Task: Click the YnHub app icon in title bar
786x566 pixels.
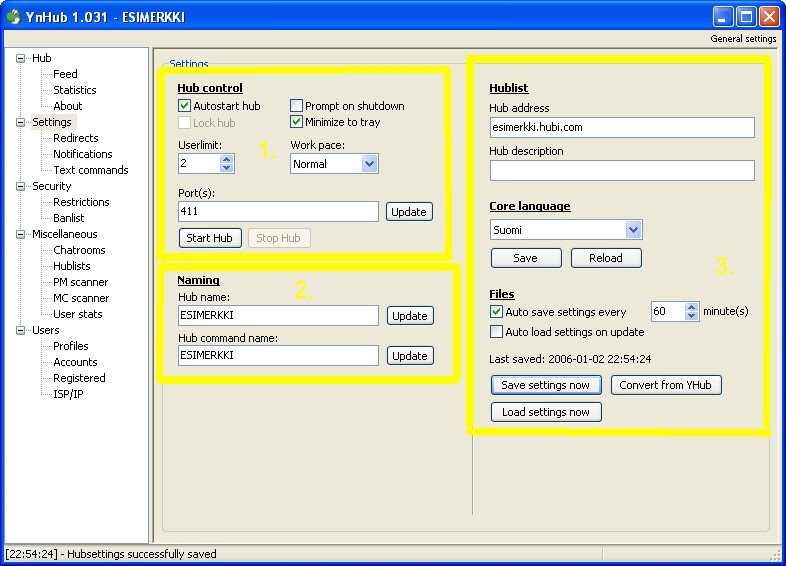Action: pyautogui.click(x=14, y=17)
